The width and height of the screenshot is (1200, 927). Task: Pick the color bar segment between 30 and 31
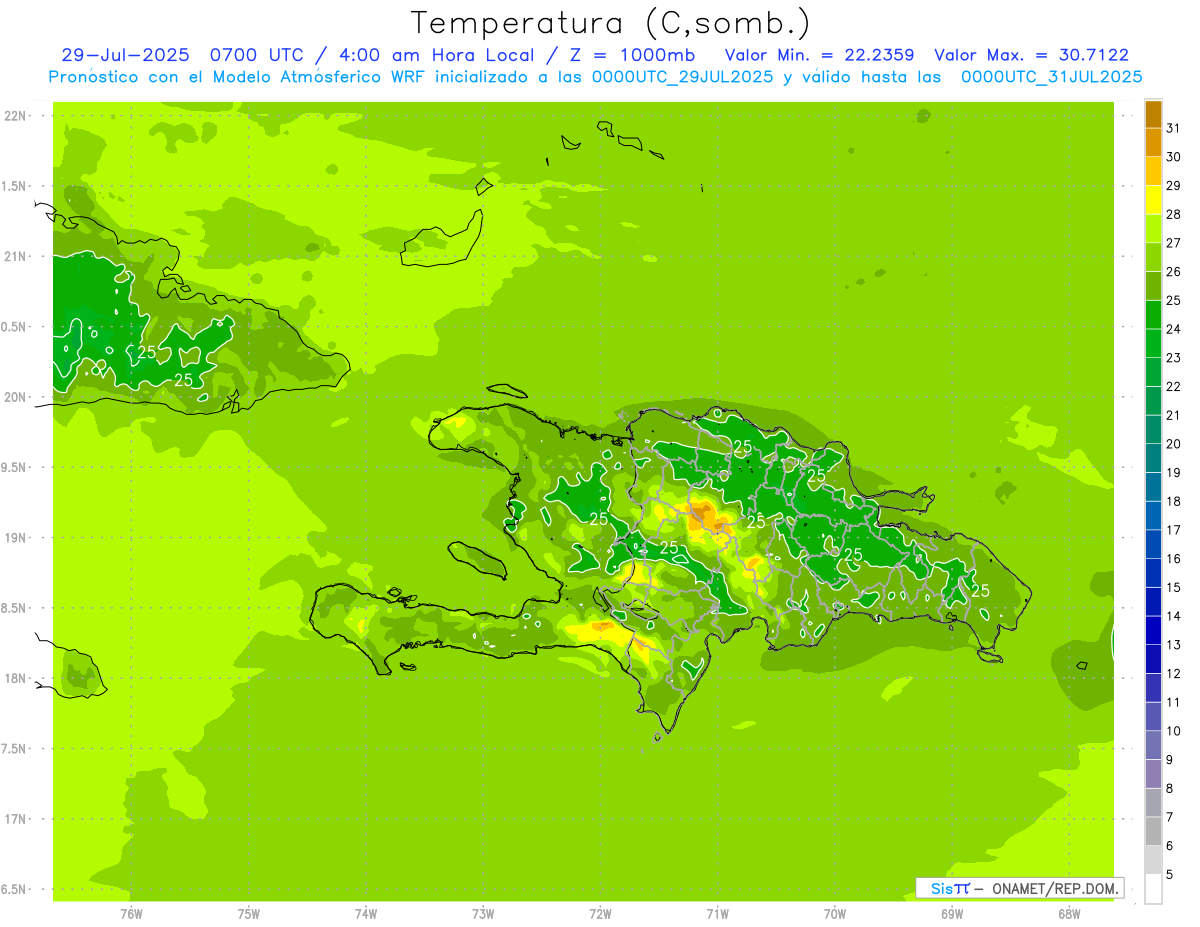point(1153,143)
